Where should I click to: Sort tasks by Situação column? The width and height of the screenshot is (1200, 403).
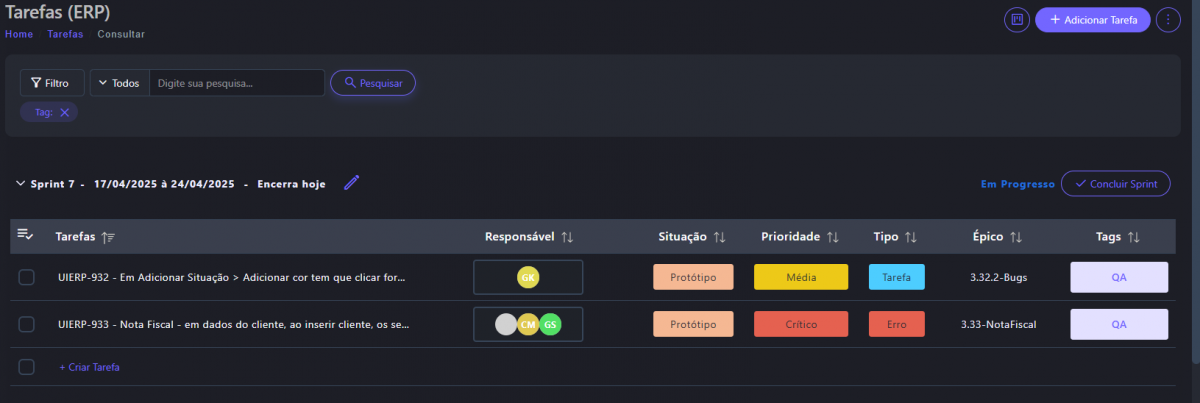(719, 237)
